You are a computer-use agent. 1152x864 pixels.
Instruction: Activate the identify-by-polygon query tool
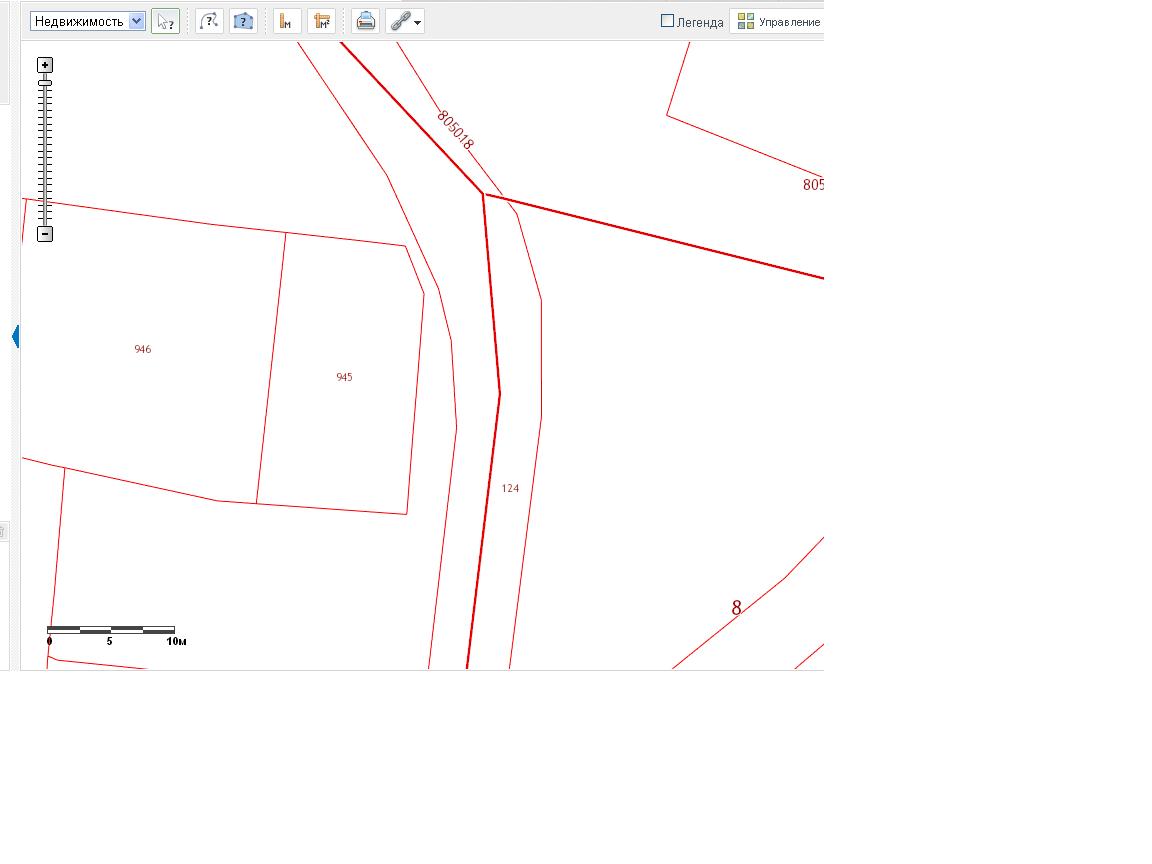[243, 21]
